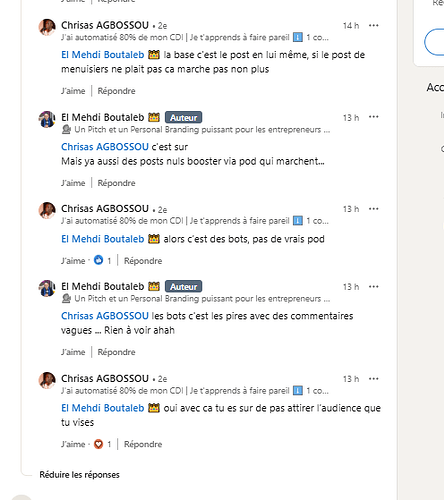This screenshot has width=444, height=500.
Task: Open Chrisas AGBOSSOU mention before 'c'est sur'
Action: coord(105,147)
